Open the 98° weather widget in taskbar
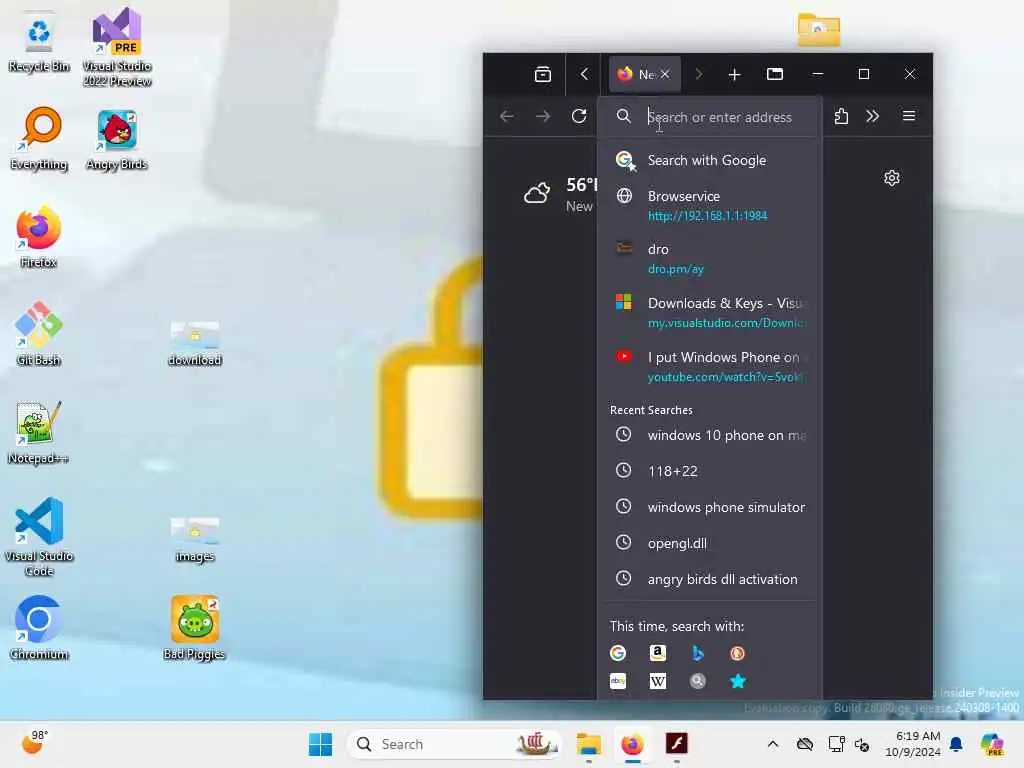The height and width of the screenshot is (768, 1024). pyautogui.click(x=35, y=743)
